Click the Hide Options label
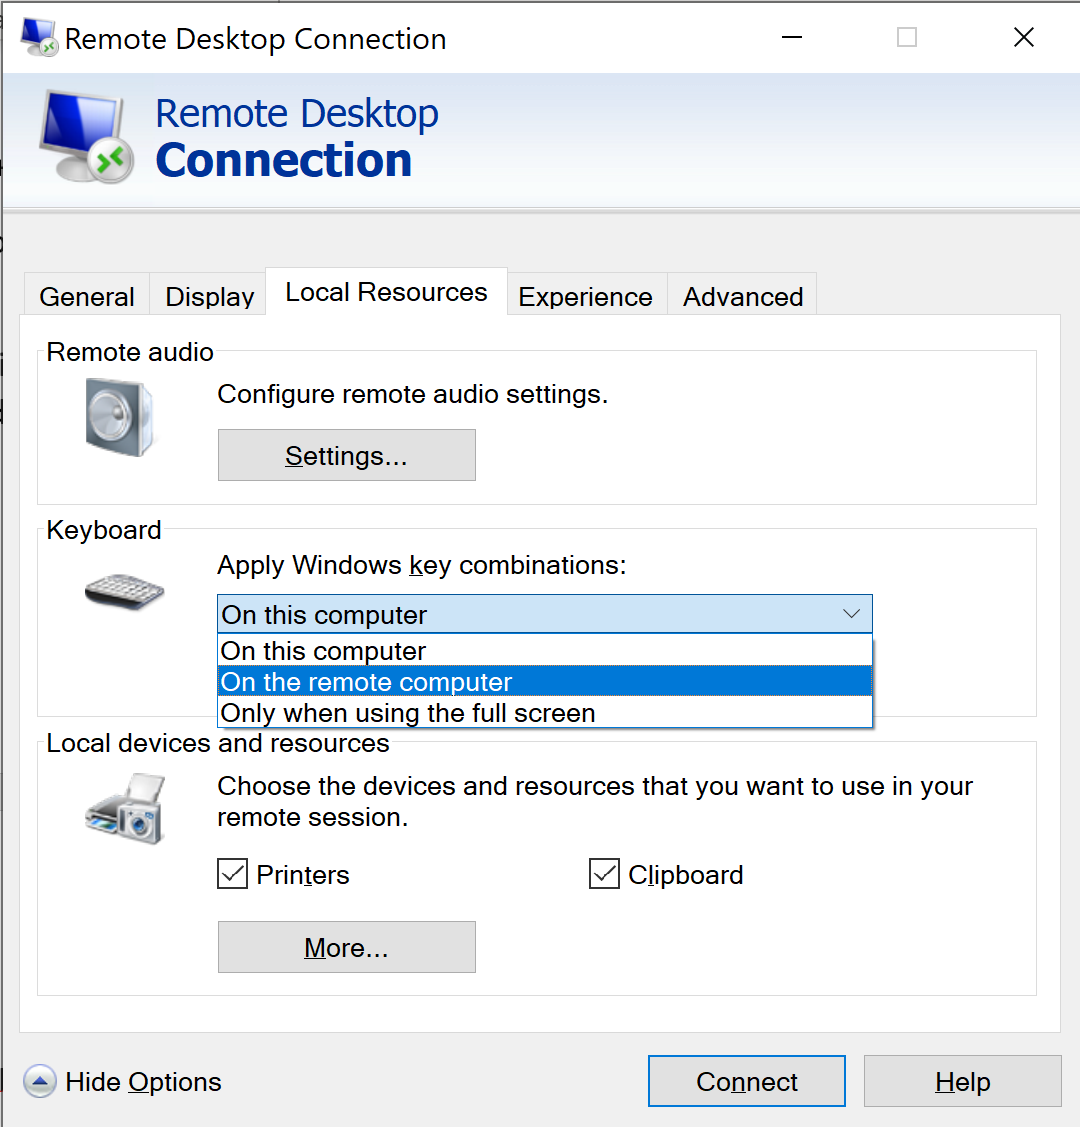 [143, 1082]
